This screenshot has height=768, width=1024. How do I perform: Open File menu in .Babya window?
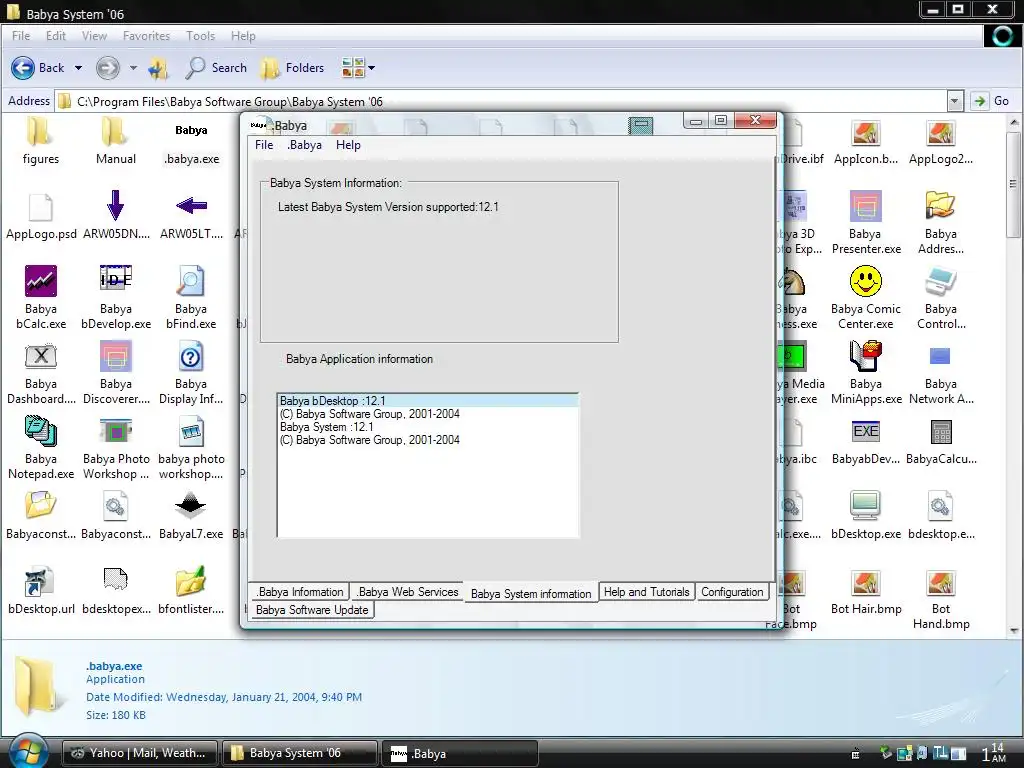(264, 145)
